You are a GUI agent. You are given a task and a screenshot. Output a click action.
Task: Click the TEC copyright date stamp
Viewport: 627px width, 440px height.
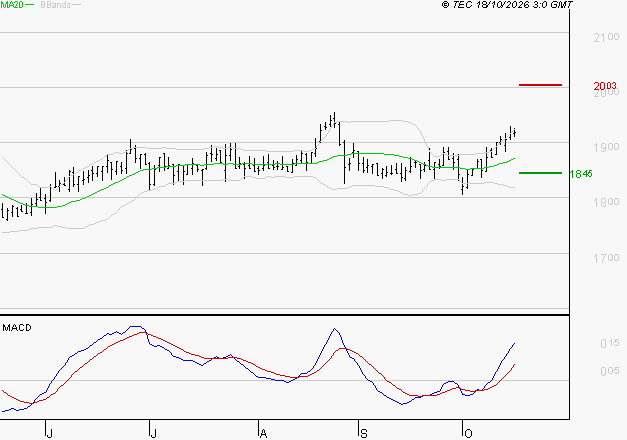pyautogui.click(x=507, y=5)
